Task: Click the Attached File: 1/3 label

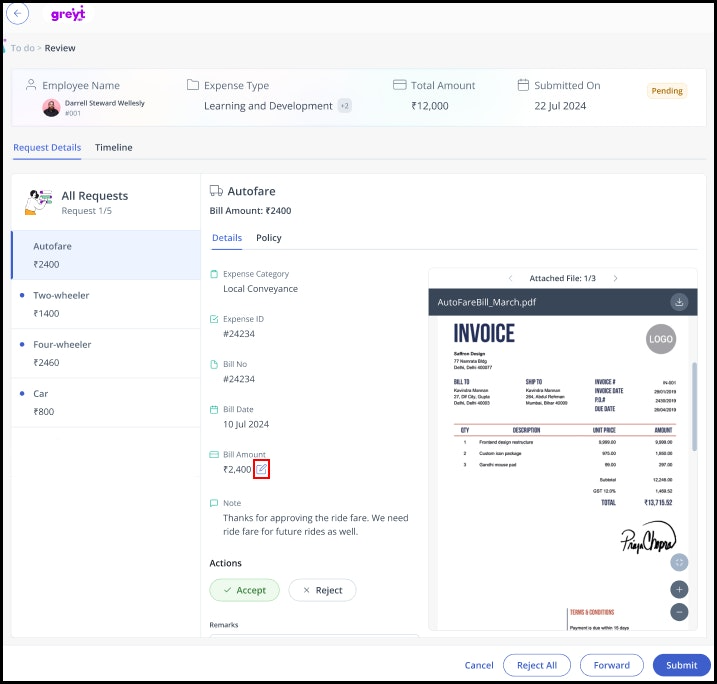Action: point(562,278)
